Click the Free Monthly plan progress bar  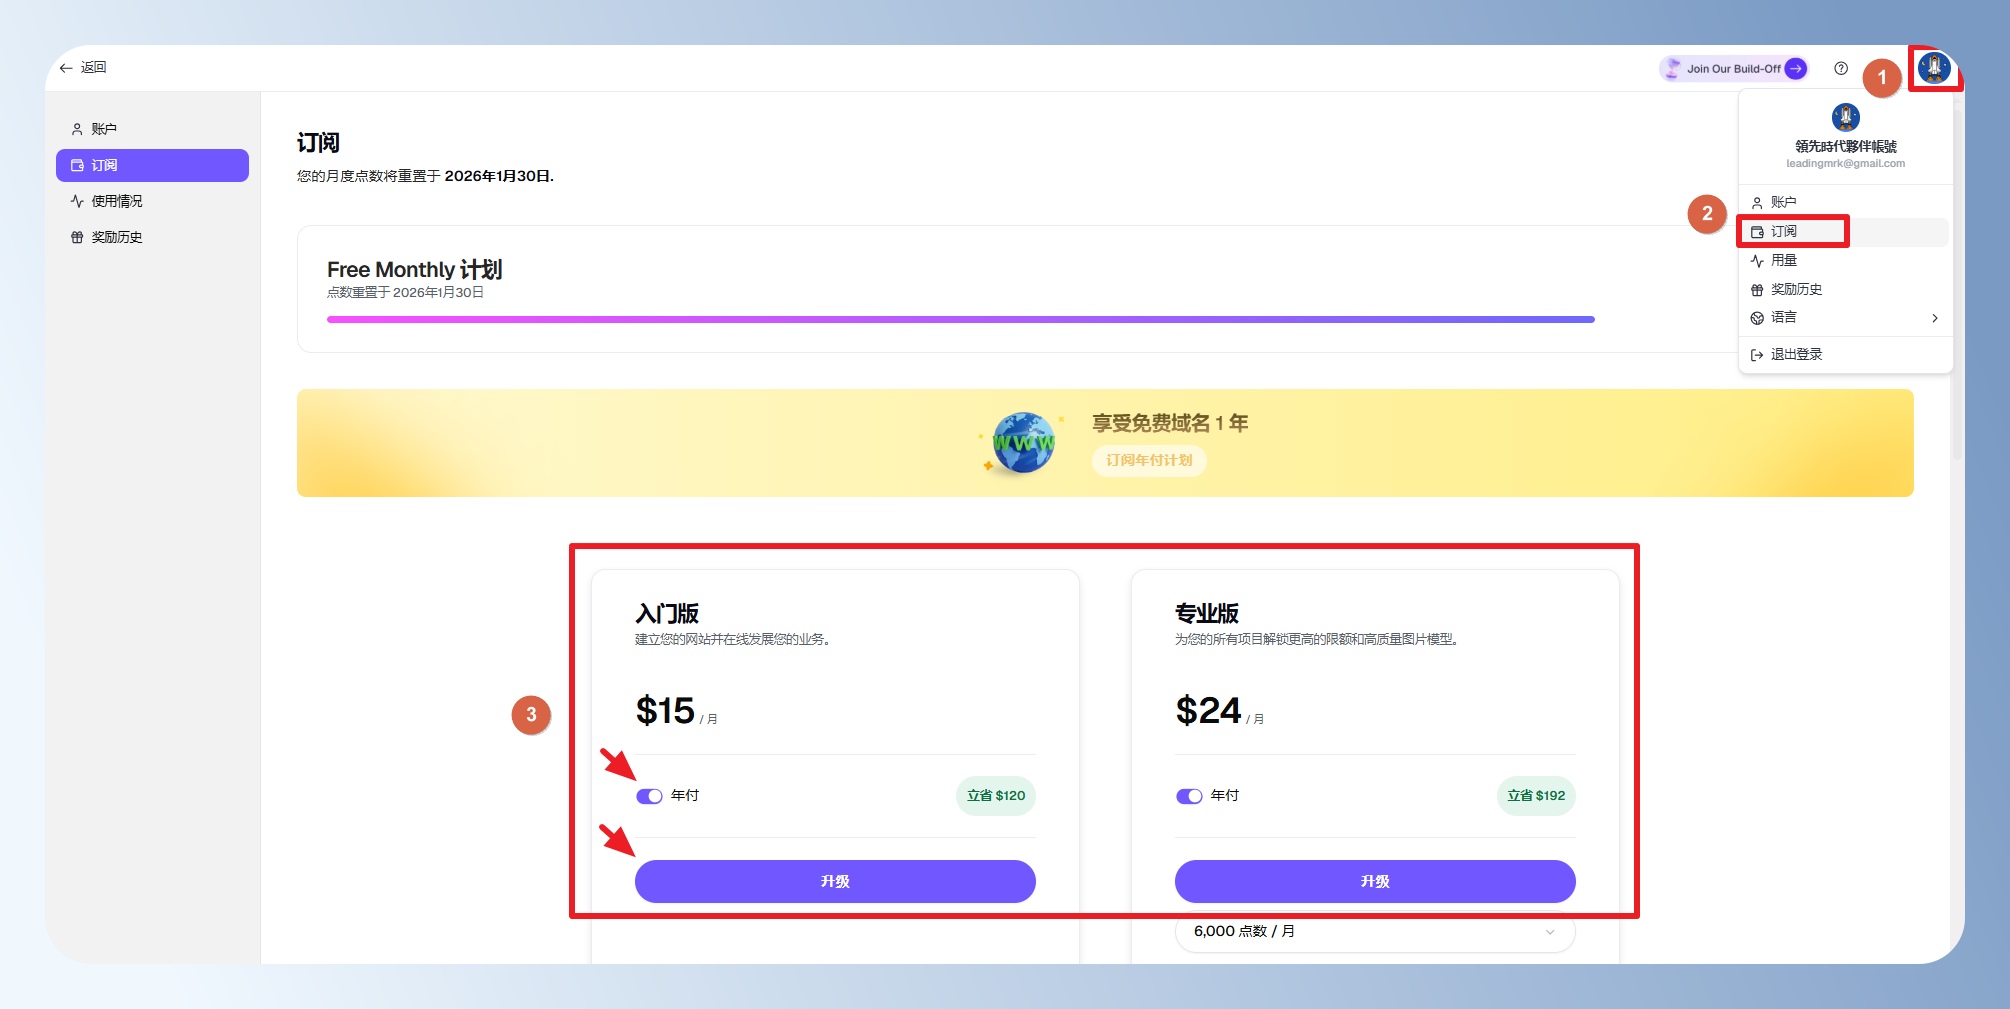(960, 320)
